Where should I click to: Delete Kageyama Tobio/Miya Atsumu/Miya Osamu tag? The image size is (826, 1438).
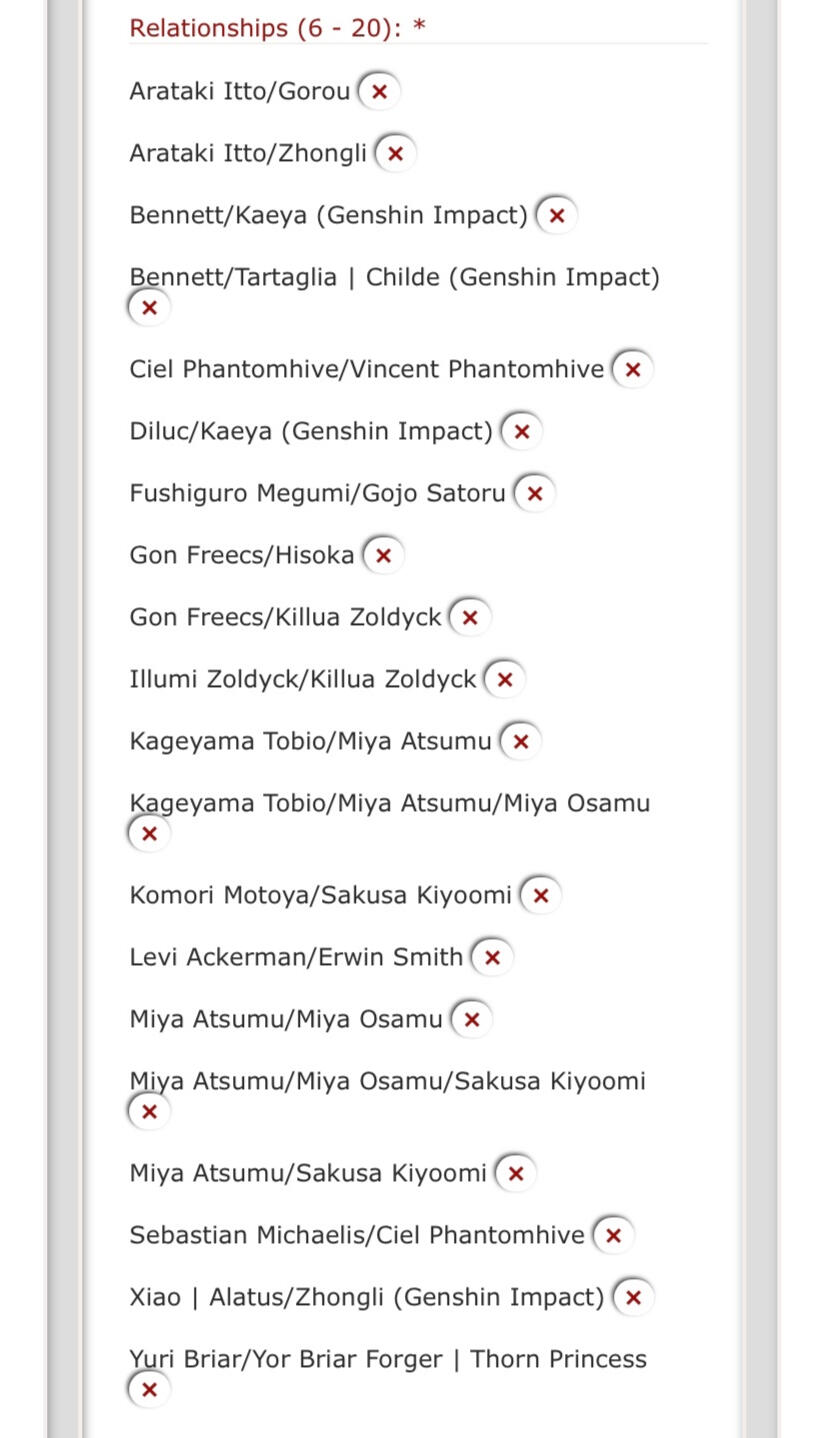[150, 834]
